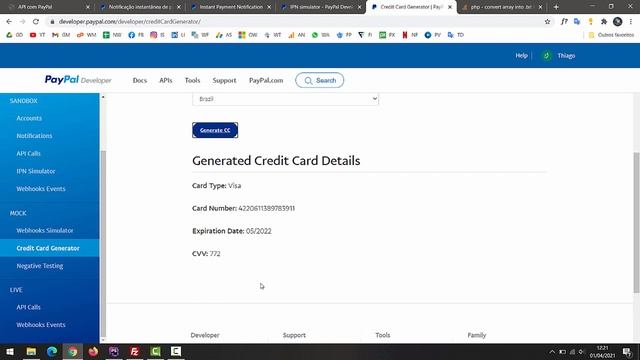640x360 pixels.
Task: Open Windows Start menu
Action: pos(10,351)
